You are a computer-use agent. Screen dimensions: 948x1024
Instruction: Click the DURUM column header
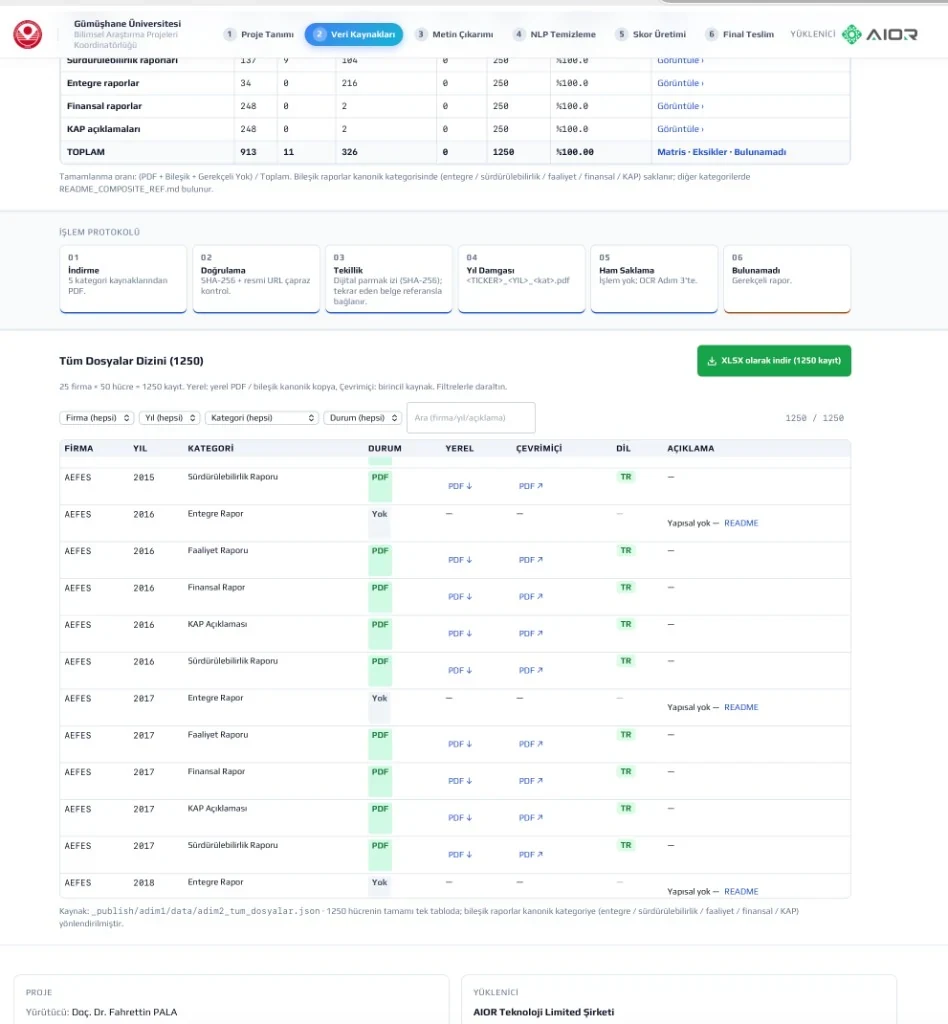point(385,448)
